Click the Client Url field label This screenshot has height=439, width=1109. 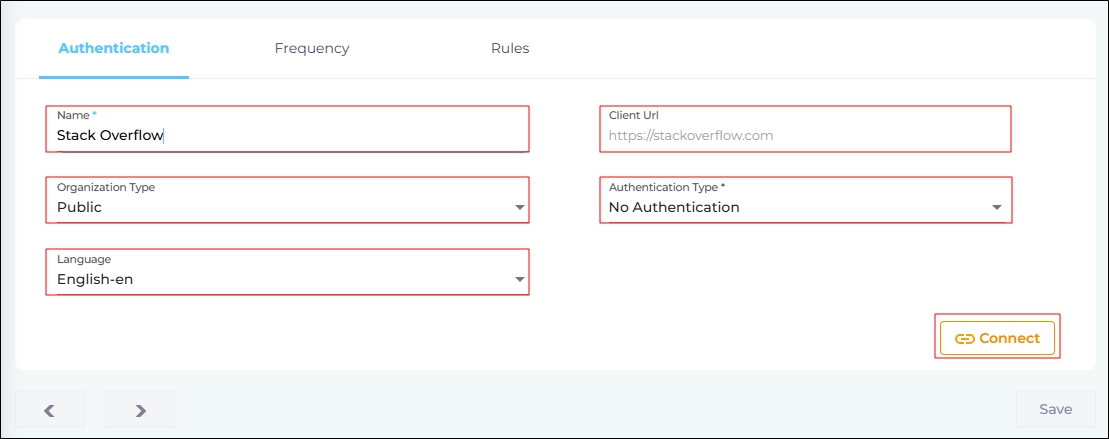[634, 116]
